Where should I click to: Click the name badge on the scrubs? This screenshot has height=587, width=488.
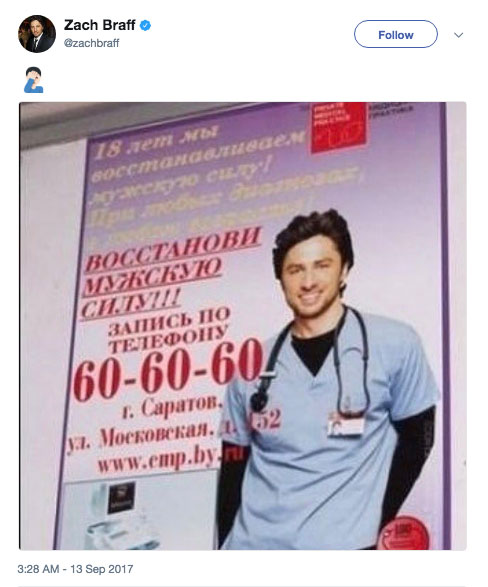345,423
